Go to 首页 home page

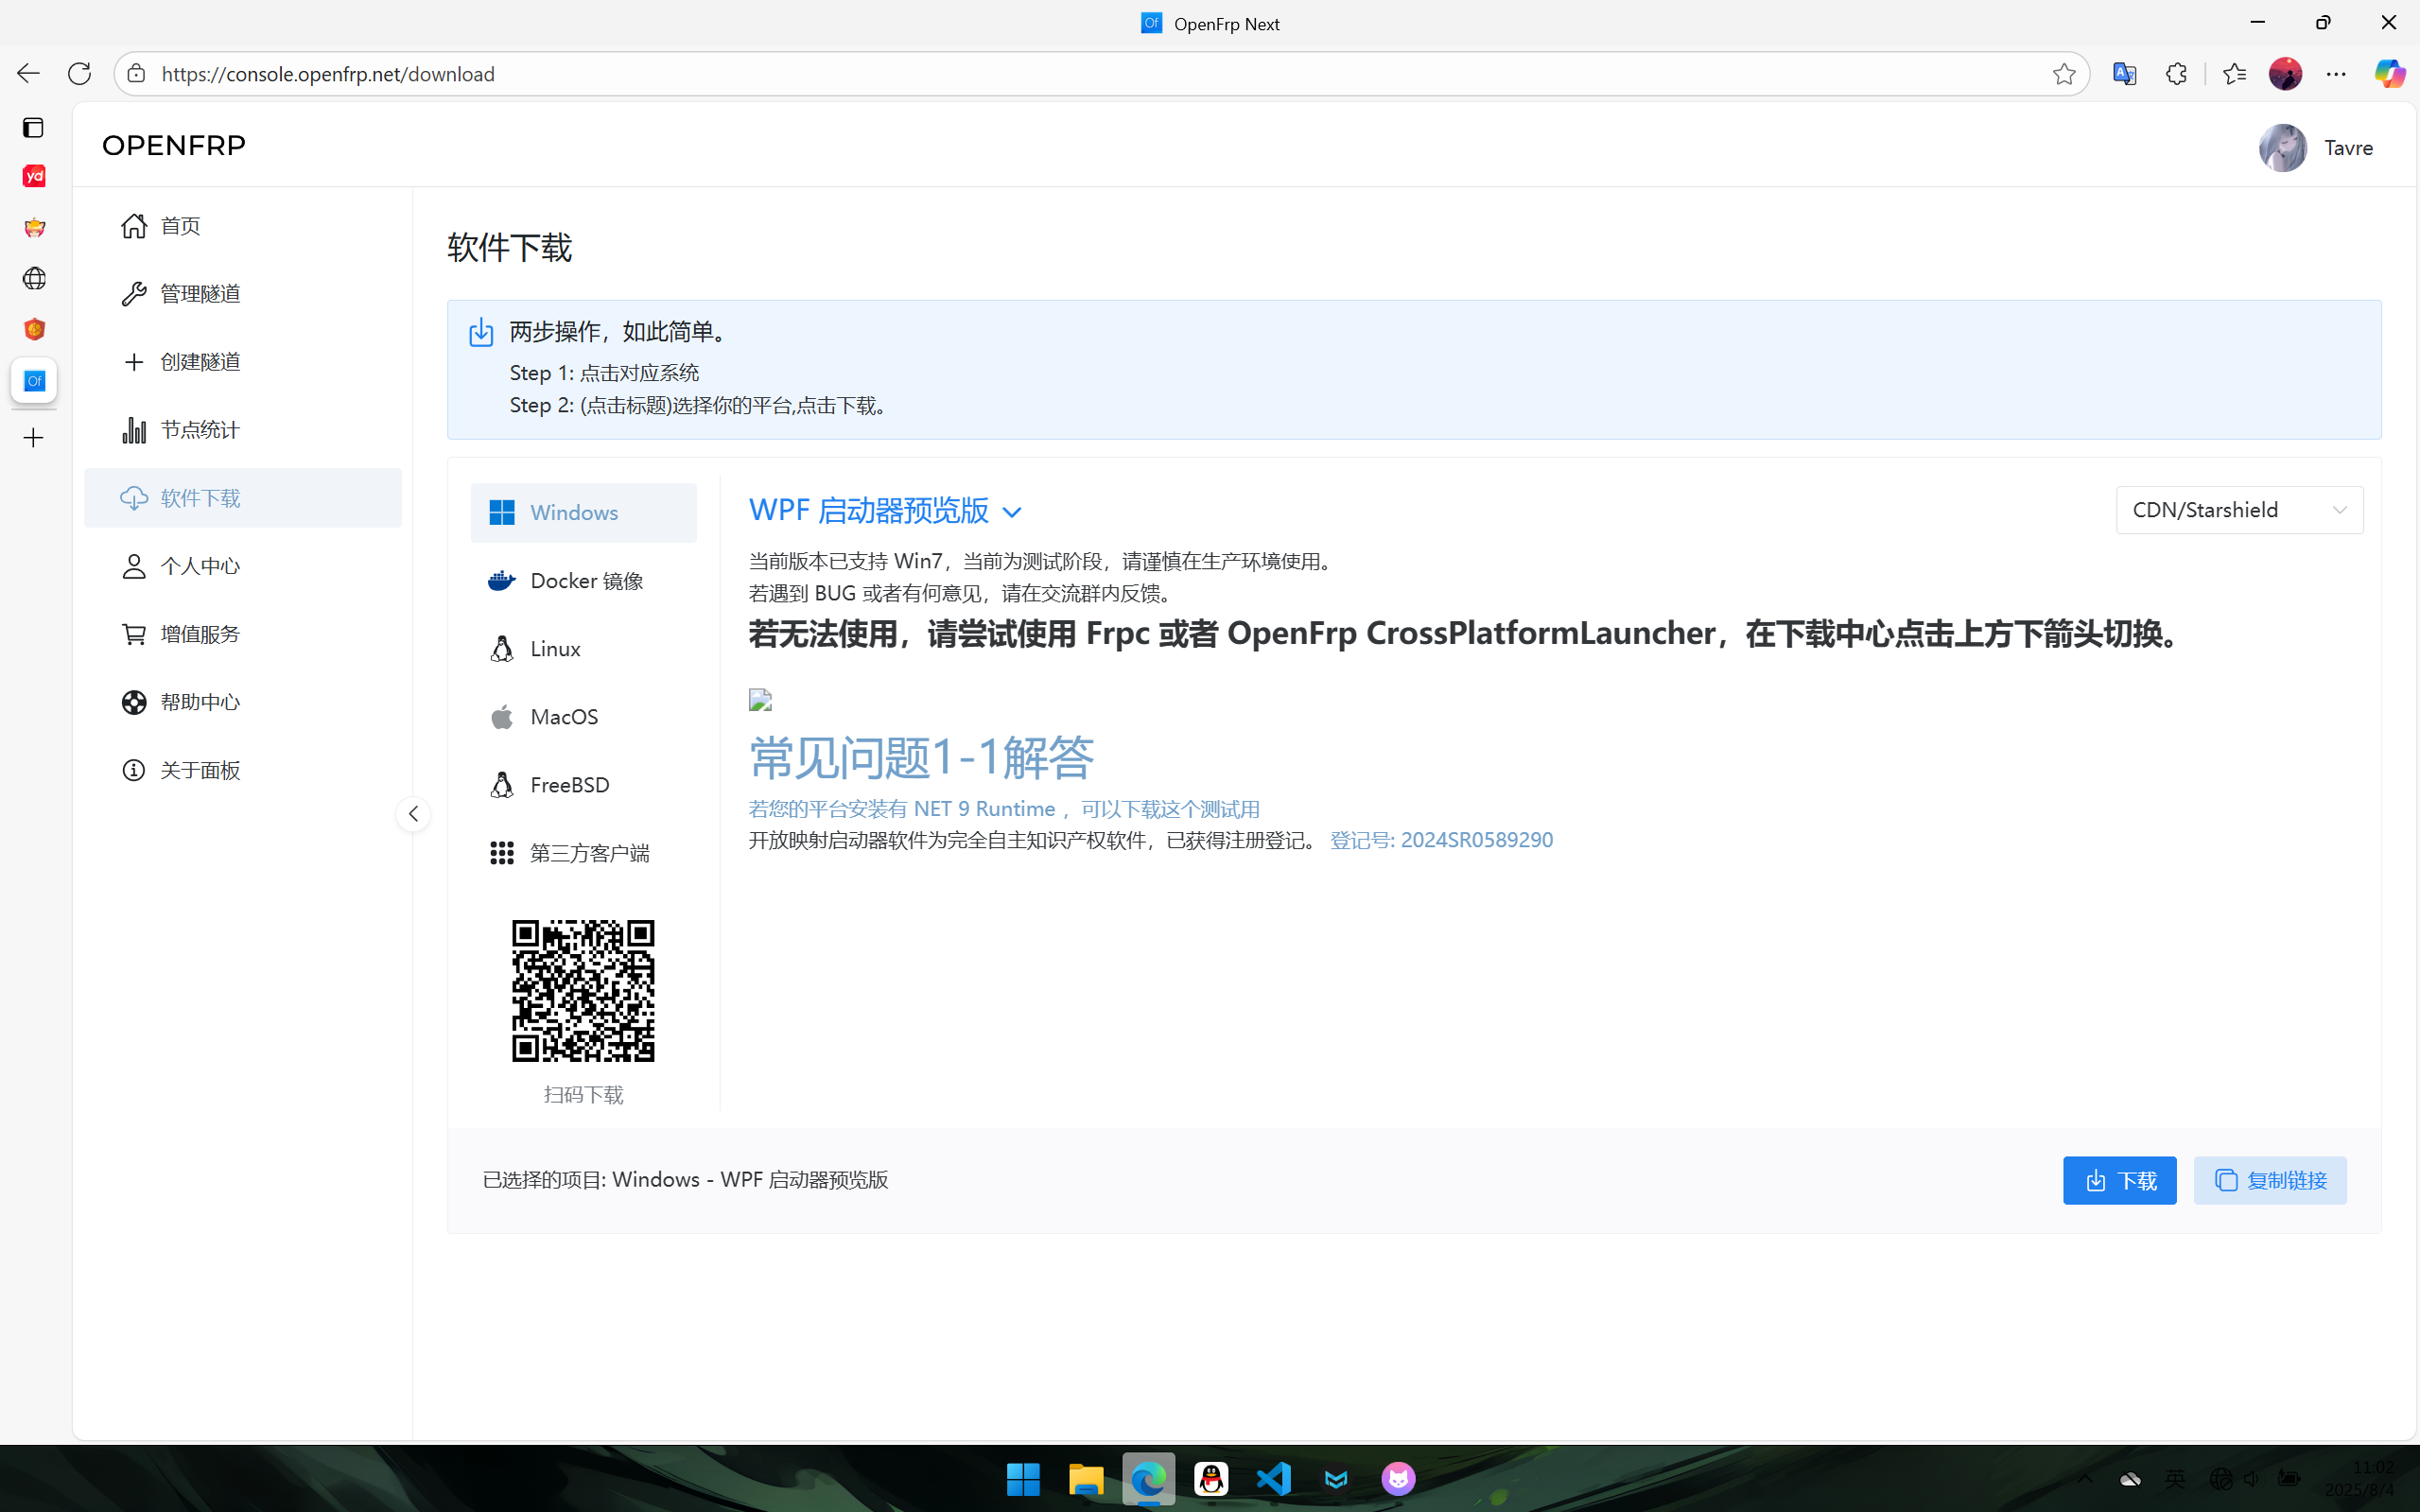pos(243,226)
